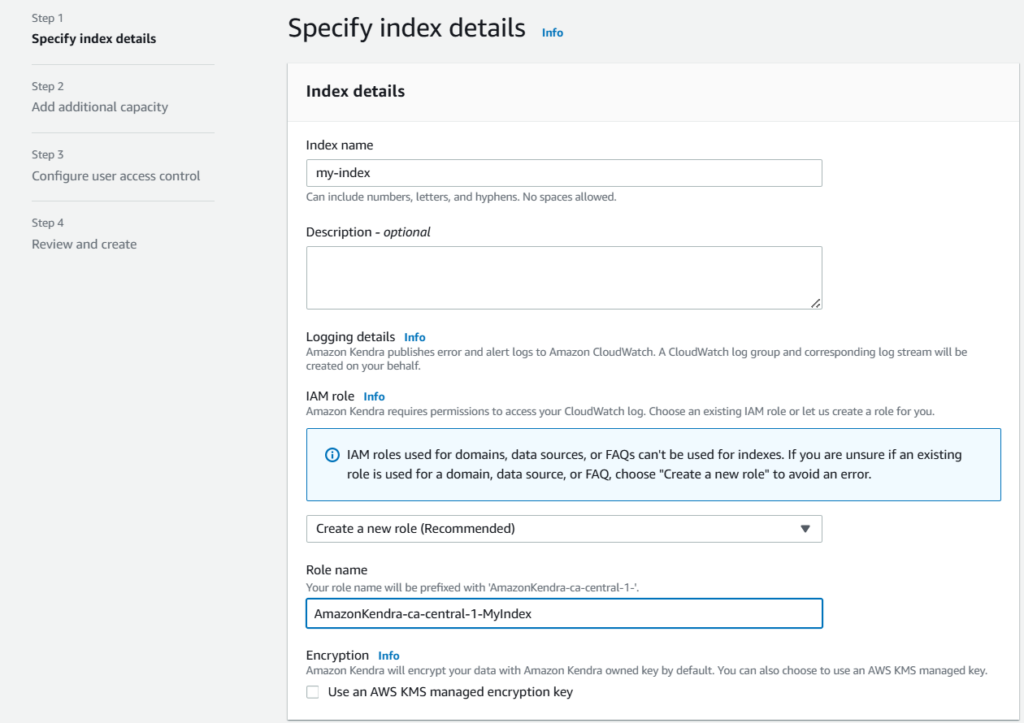Click the Description box resize handle

point(815,302)
